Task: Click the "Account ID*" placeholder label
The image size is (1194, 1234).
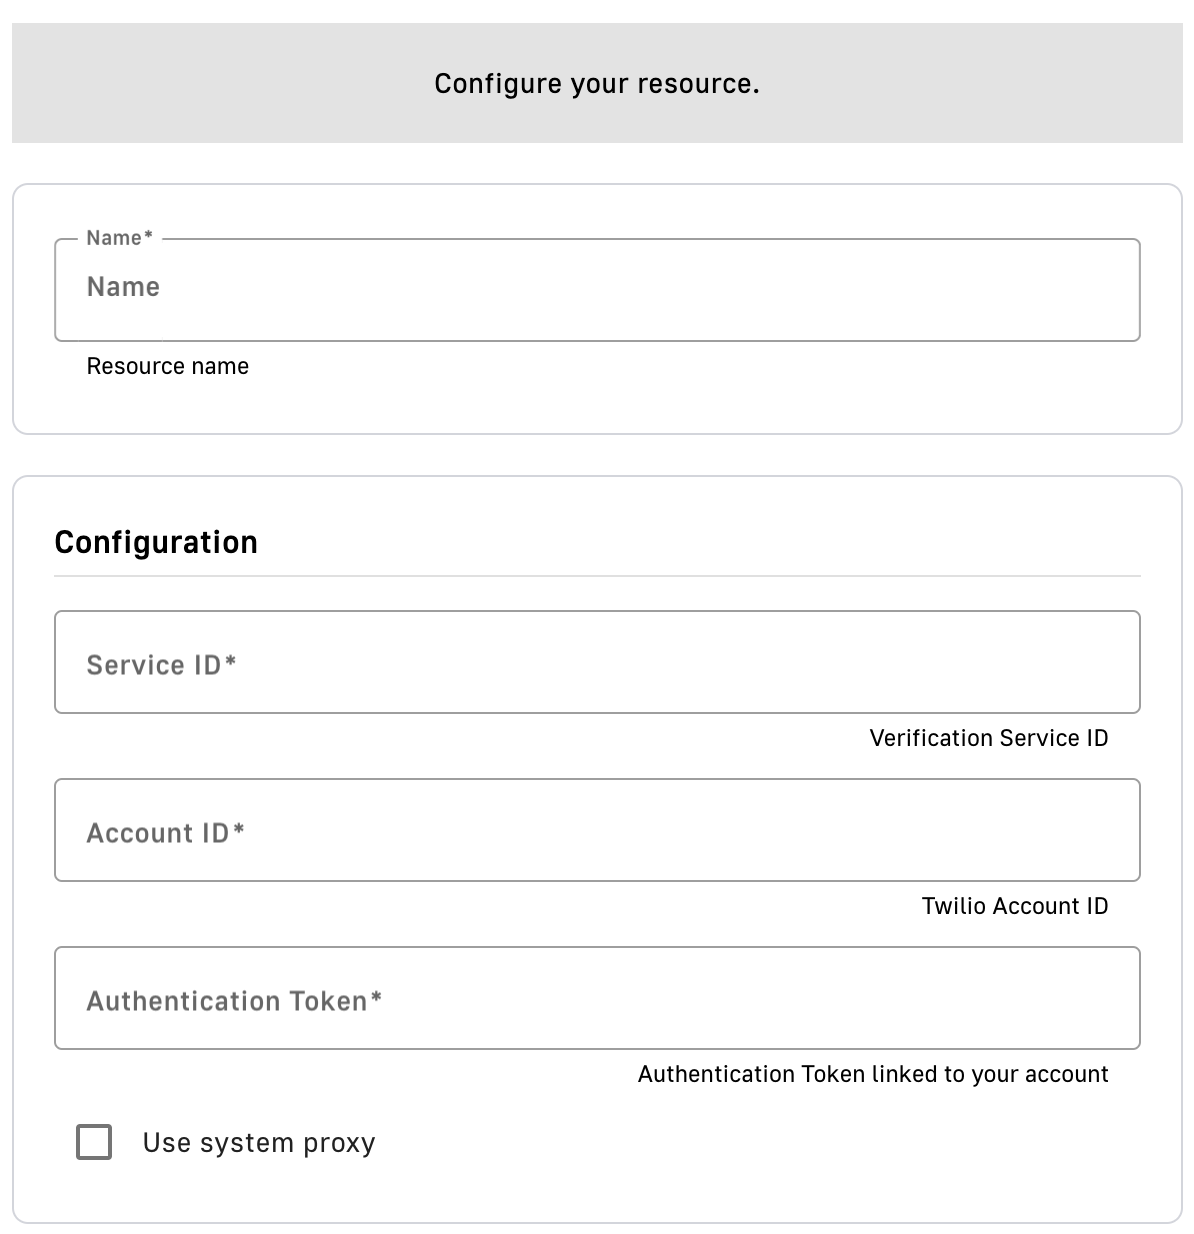Action: coord(165,833)
